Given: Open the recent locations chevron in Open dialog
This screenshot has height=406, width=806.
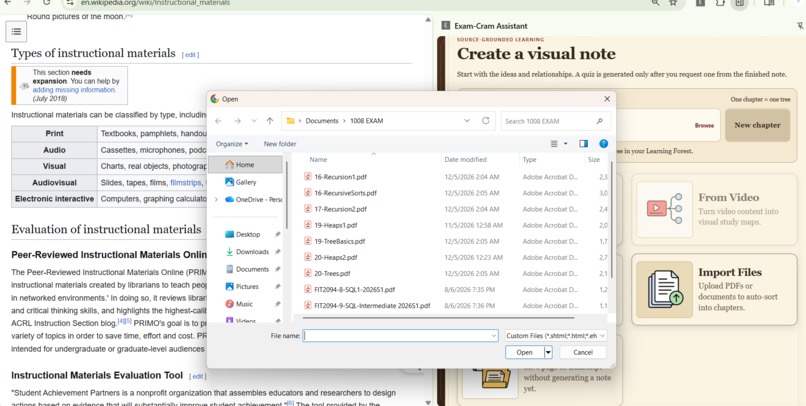Looking at the screenshot, I should click(x=254, y=121).
